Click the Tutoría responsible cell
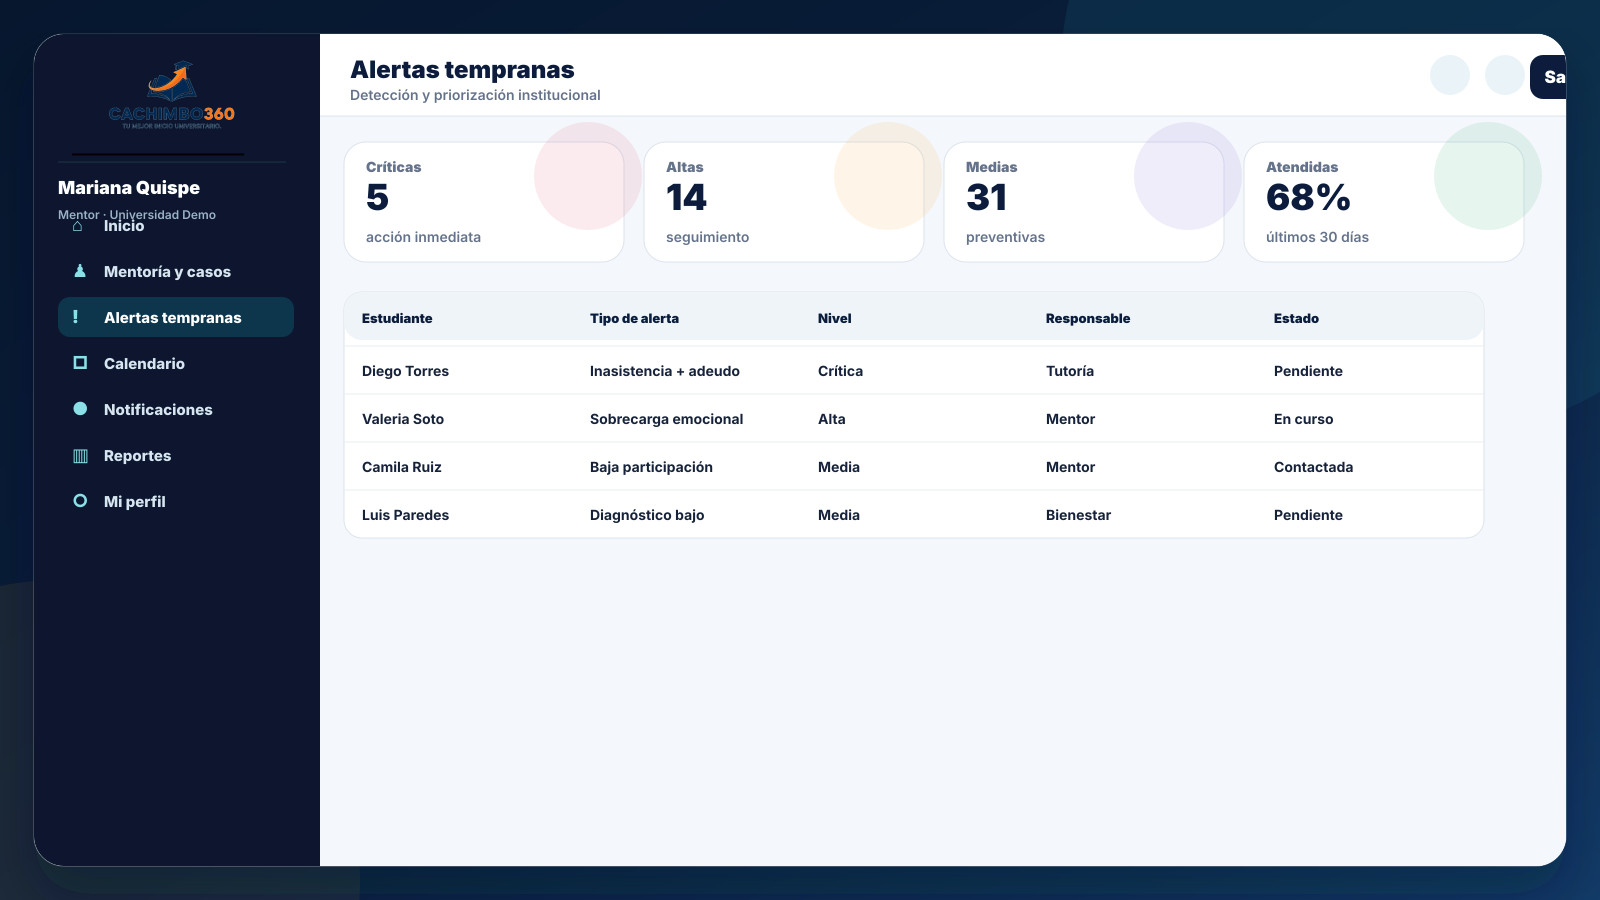 [1070, 371]
